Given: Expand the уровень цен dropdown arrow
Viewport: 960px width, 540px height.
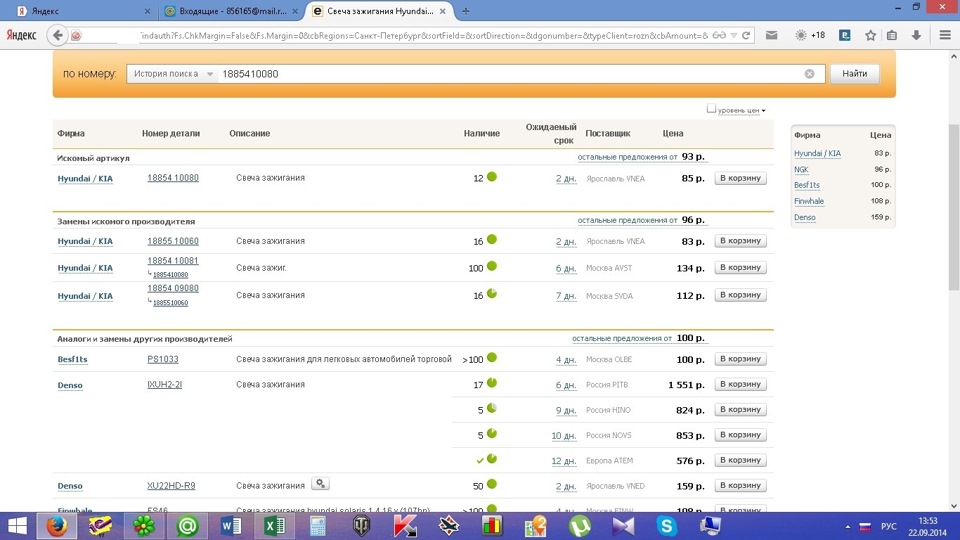Looking at the screenshot, I should (763, 111).
